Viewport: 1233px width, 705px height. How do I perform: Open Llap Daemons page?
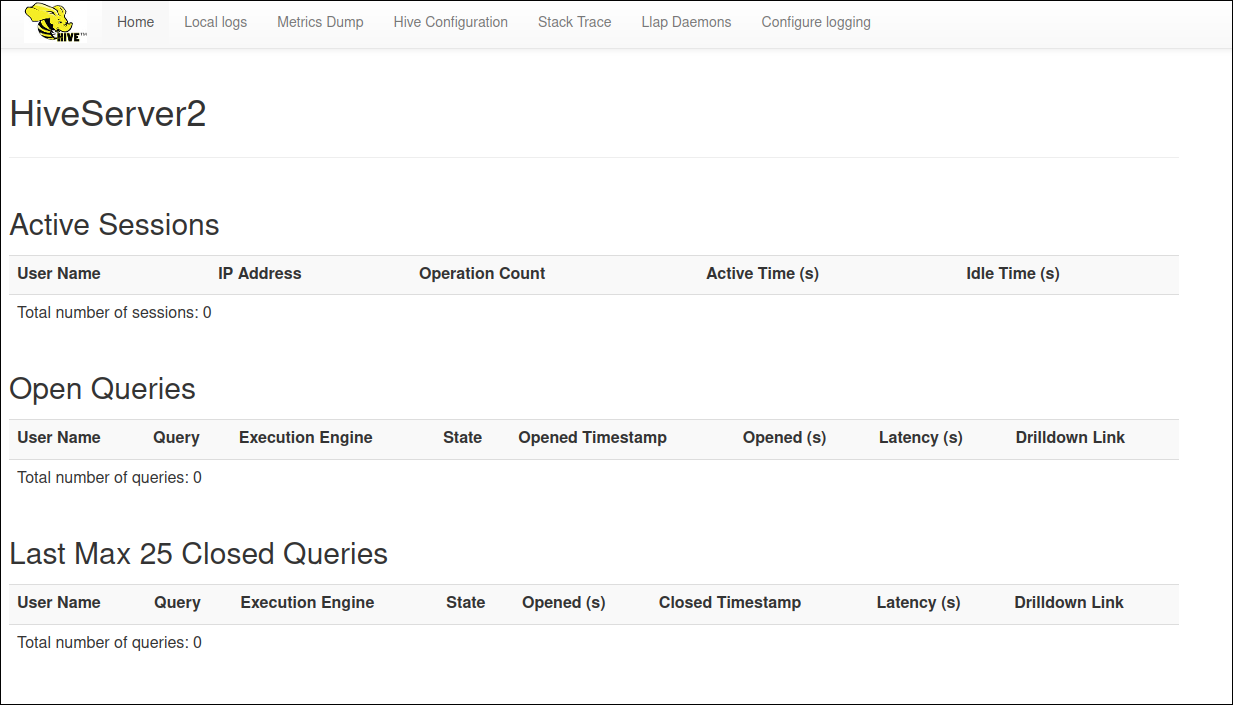686,22
